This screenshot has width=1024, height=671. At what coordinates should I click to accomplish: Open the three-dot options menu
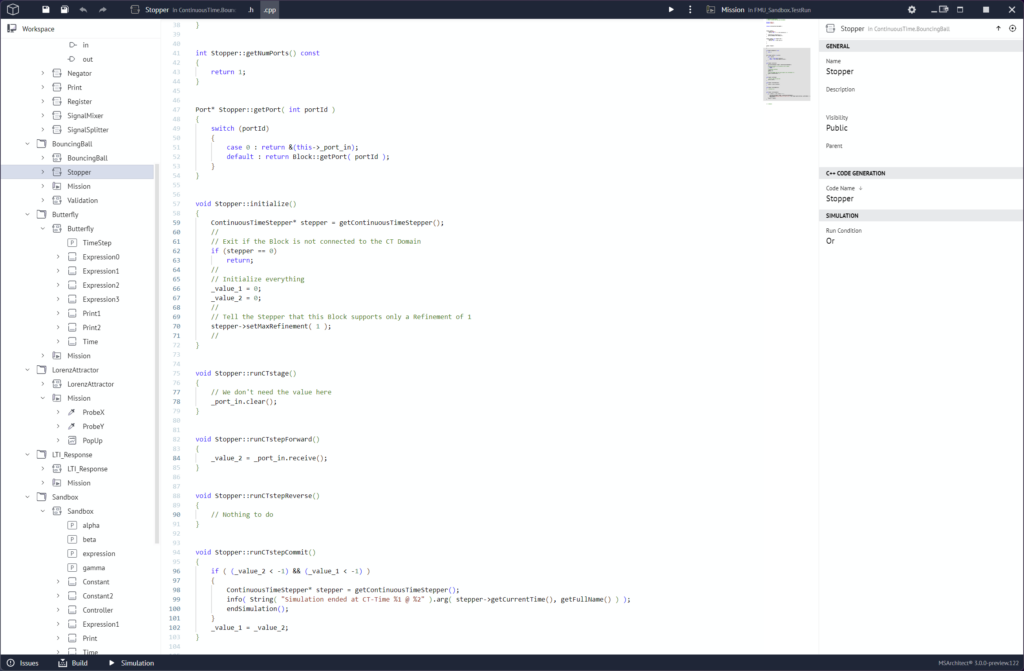(x=690, y=10)
